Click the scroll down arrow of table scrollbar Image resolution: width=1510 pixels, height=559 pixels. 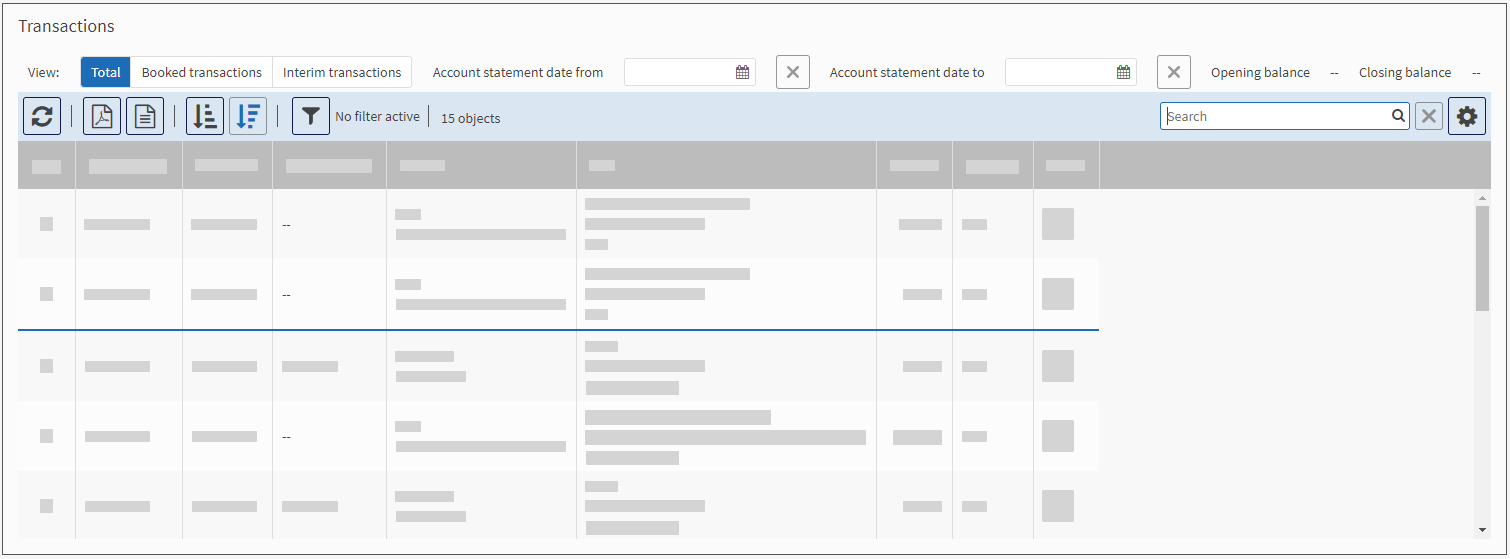tap(1482, 529)
